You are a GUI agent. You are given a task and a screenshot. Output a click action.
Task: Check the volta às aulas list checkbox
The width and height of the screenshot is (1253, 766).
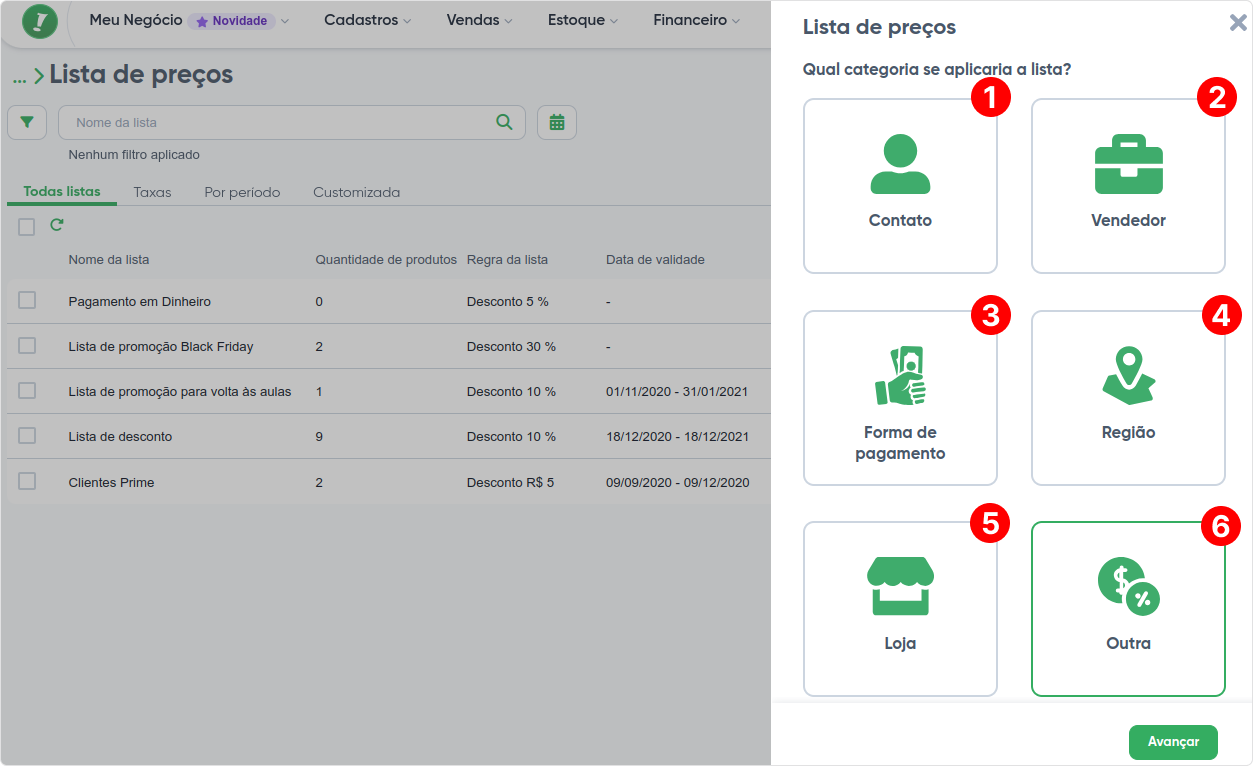[27, 390]
